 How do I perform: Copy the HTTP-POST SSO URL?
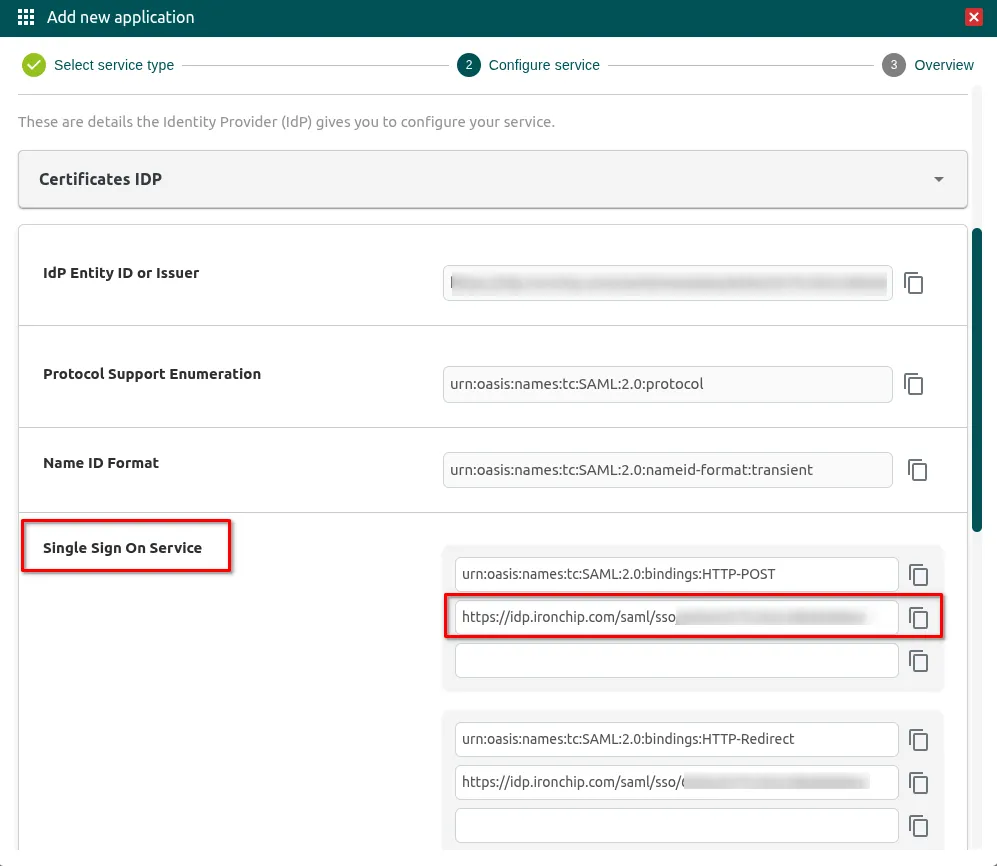919,617
